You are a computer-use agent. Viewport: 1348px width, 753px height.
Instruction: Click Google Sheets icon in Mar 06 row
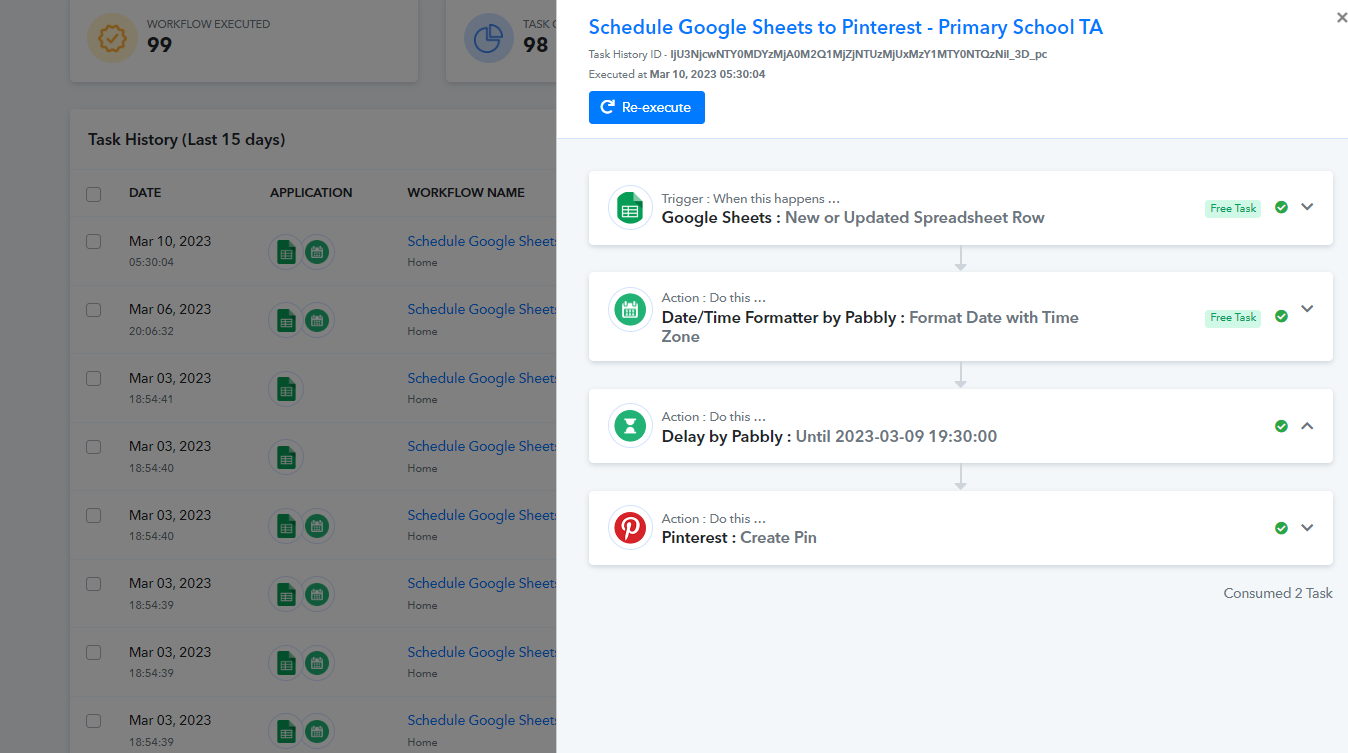click(286, 320)
